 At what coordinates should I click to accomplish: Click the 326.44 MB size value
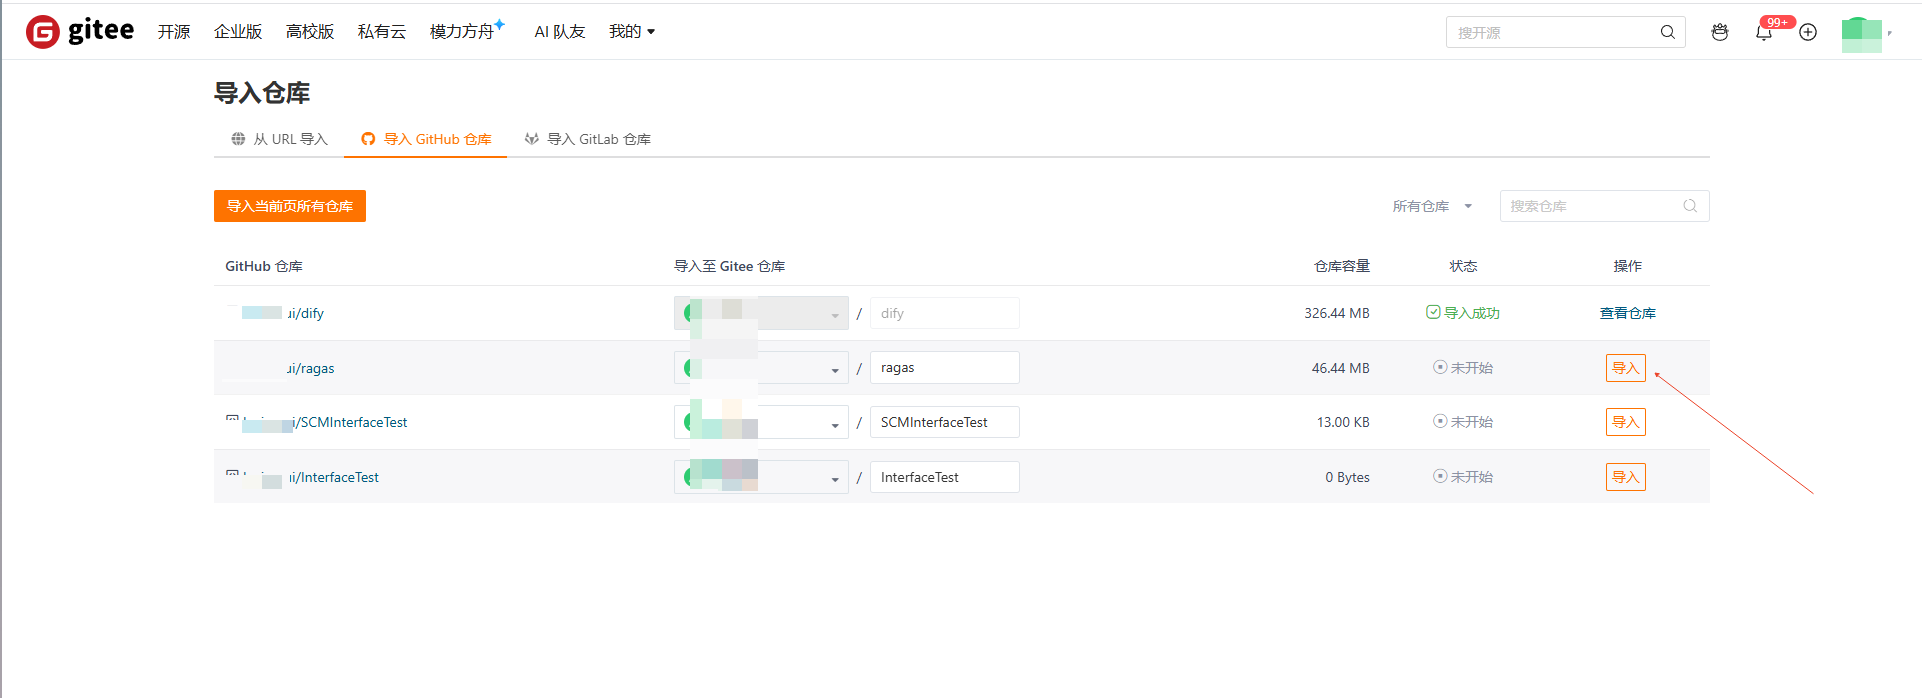(1336, 313)
